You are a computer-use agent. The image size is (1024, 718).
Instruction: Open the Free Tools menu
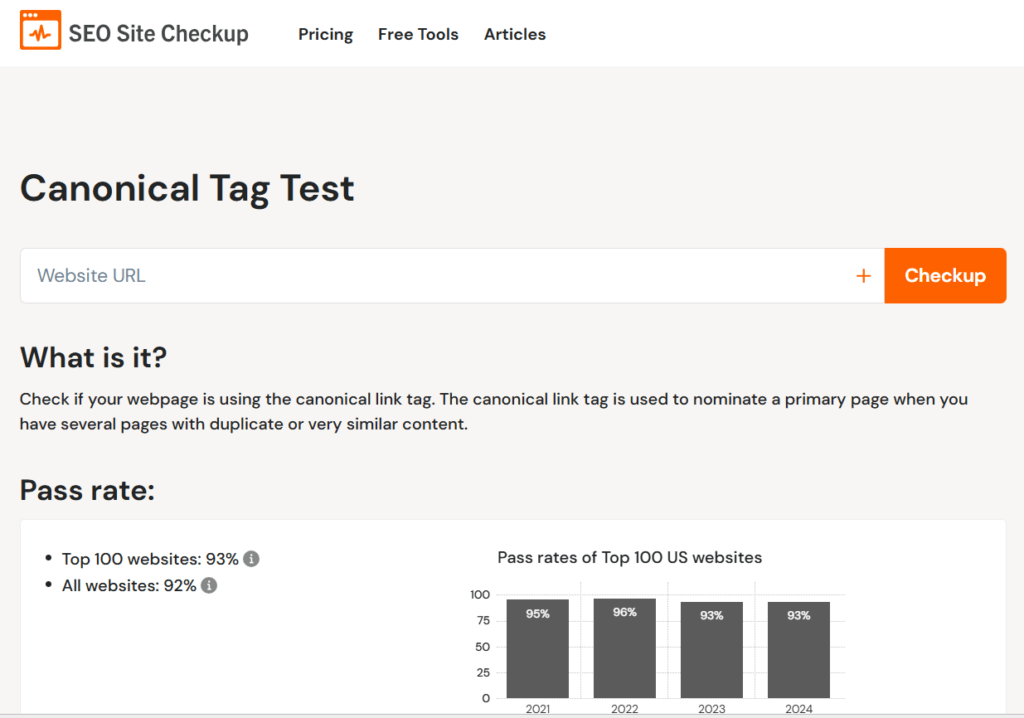coord(418,34)
